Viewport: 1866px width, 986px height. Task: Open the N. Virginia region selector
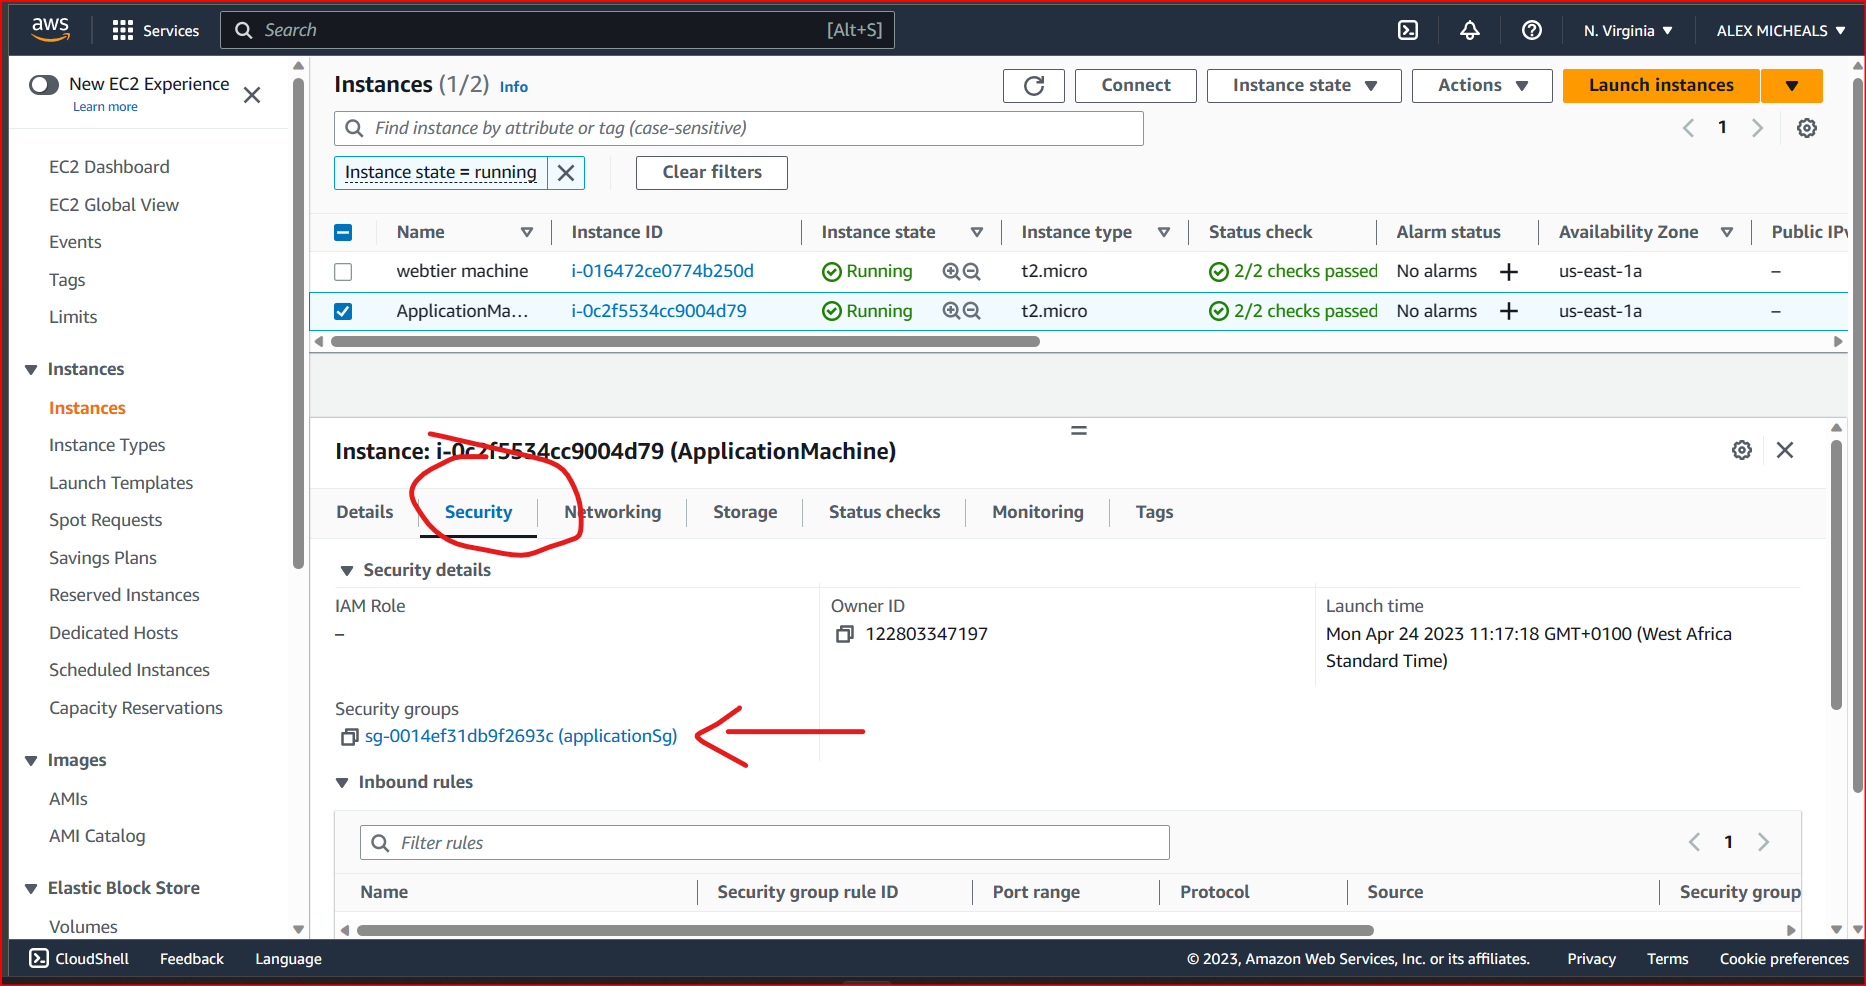coord(1626,30)
